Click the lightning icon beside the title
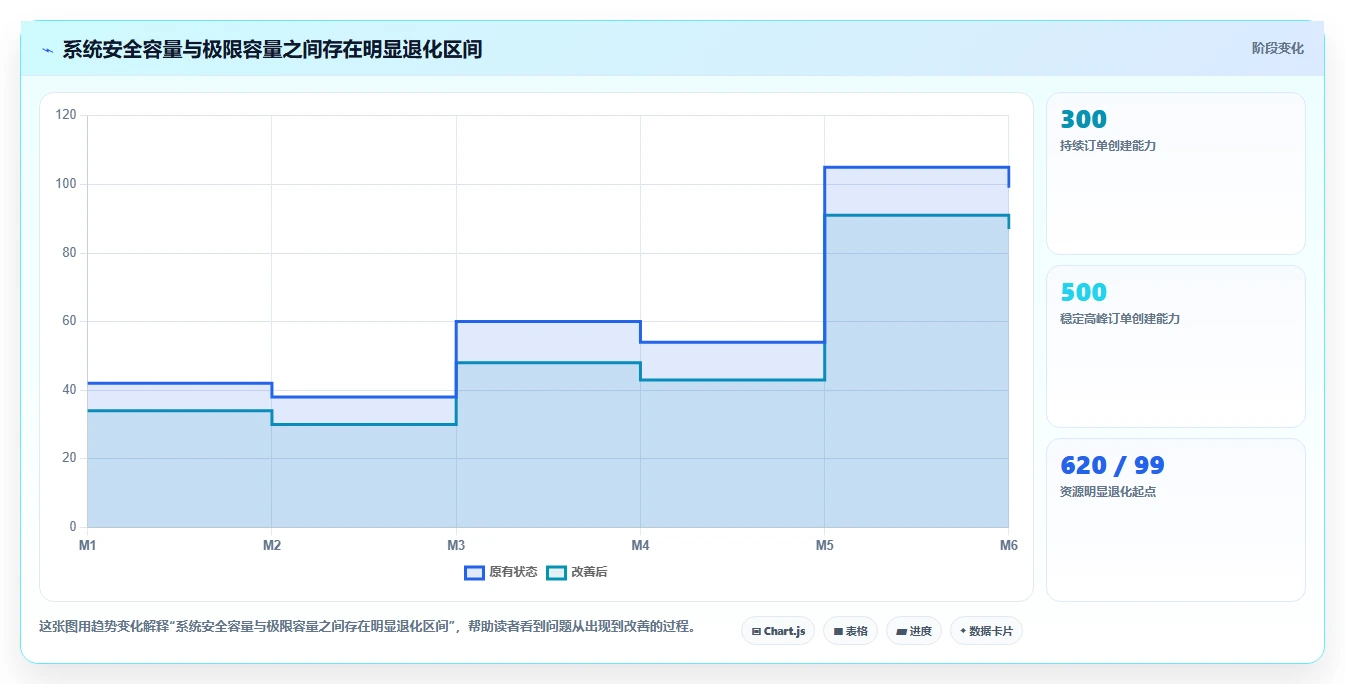 48,50
